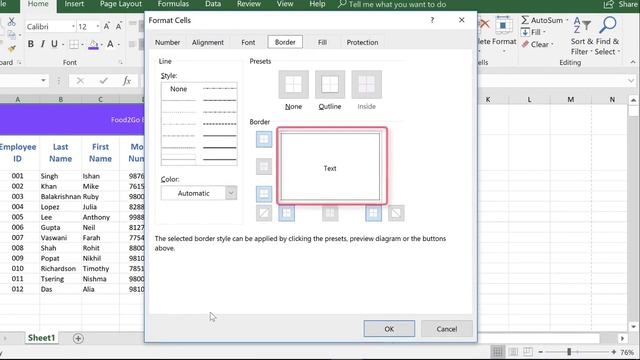This screenshot has width=640, height=360.
Task: Open Find & Select menu
Action: point(607,36)
